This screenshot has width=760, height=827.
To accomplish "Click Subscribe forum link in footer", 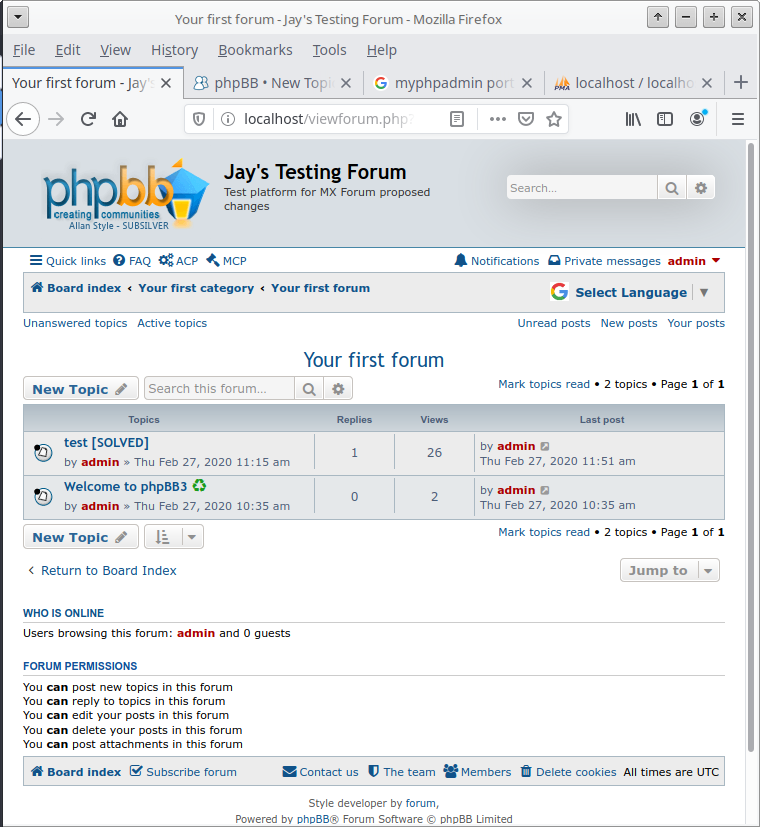I will tap(184, 772).
